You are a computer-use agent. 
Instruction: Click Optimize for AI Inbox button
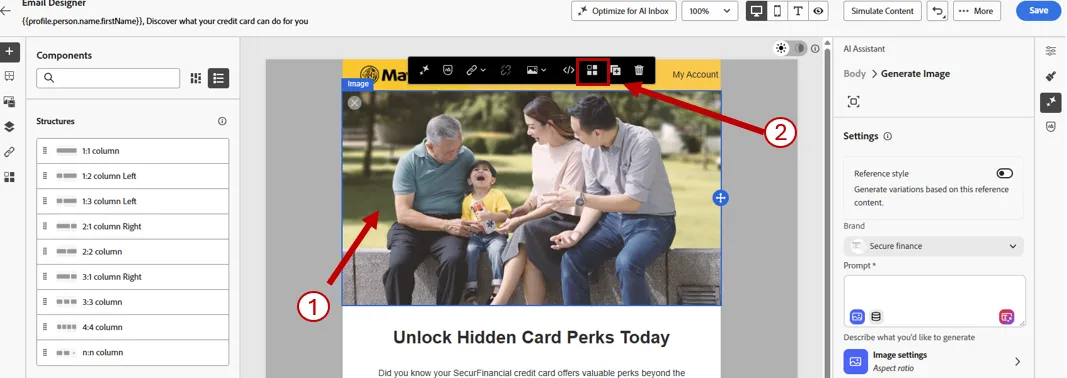pyautogui.click(x=623, y=11)
